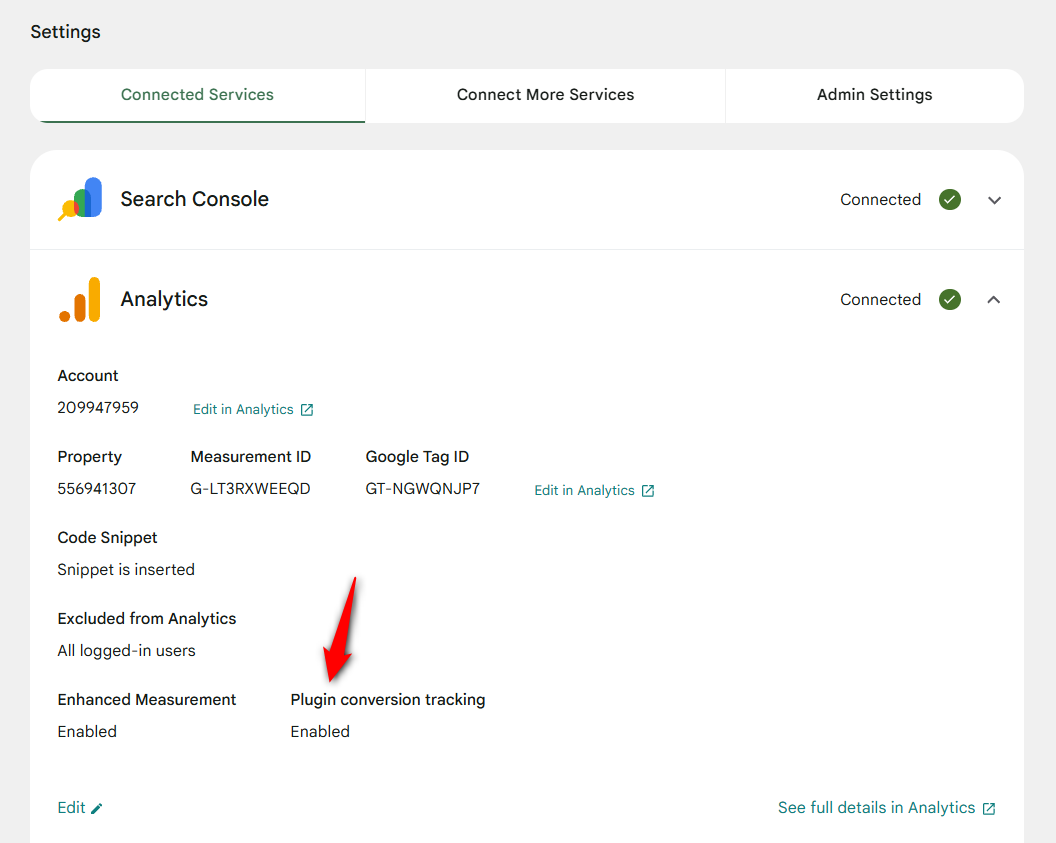Switch to Connected Services tab

tap(197, 95)
